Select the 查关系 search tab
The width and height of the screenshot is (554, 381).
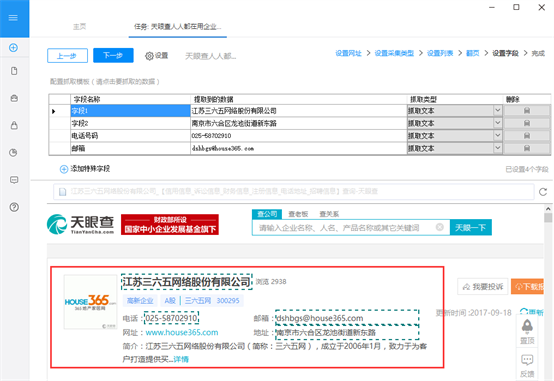click(329, 214)
